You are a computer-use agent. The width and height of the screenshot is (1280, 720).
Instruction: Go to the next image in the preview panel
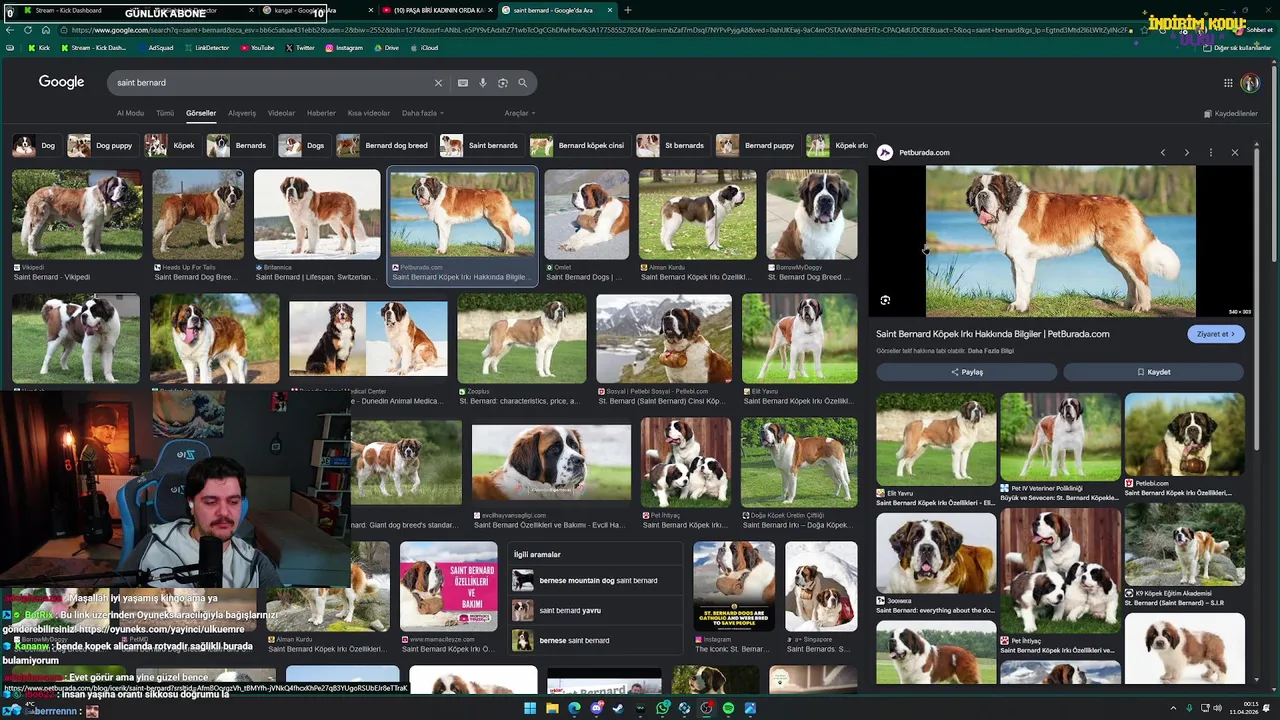(x=1187, y=153)
